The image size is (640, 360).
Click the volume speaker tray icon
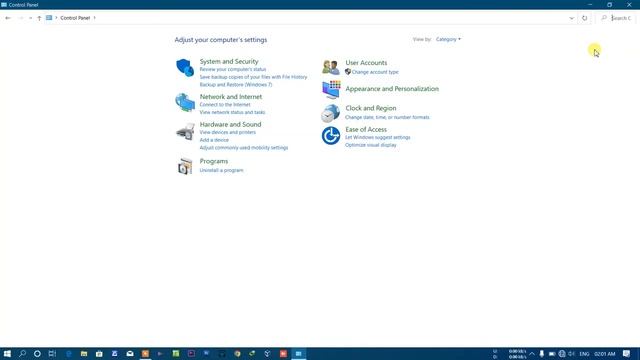click(x=571, y=353)
